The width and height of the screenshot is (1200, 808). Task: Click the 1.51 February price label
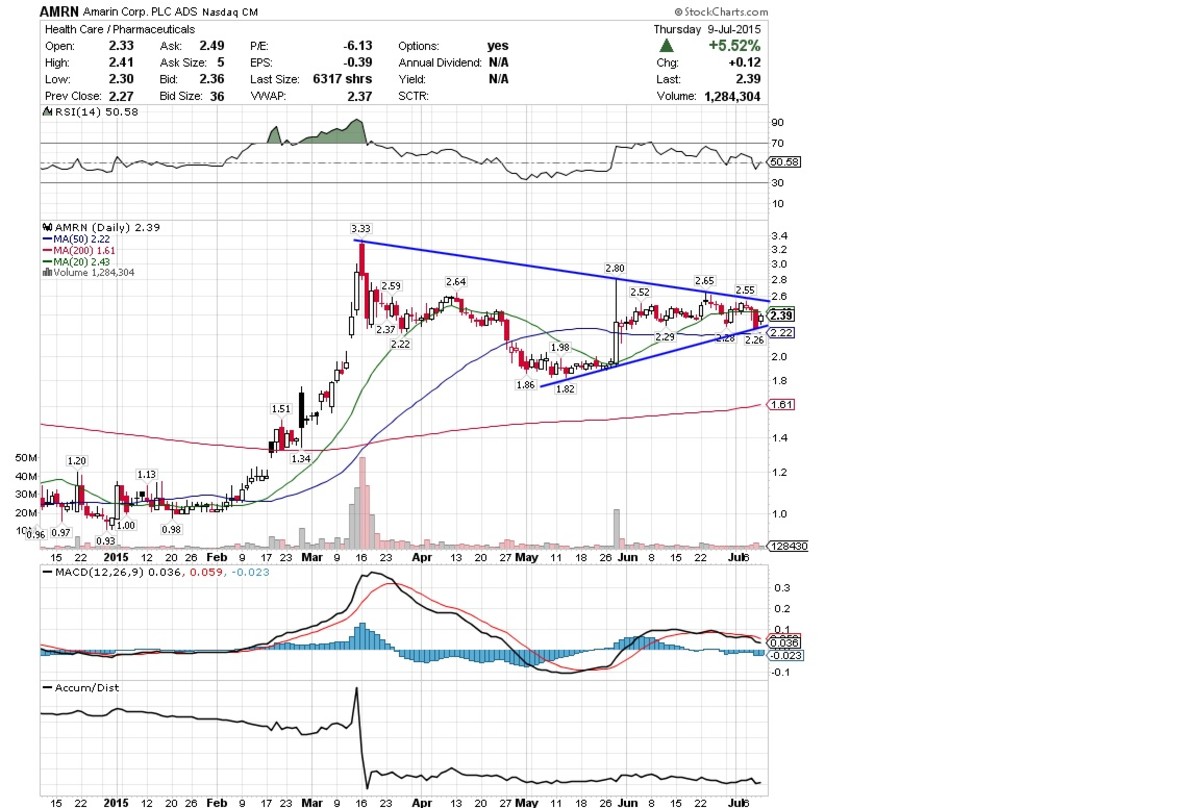[281, 409]
